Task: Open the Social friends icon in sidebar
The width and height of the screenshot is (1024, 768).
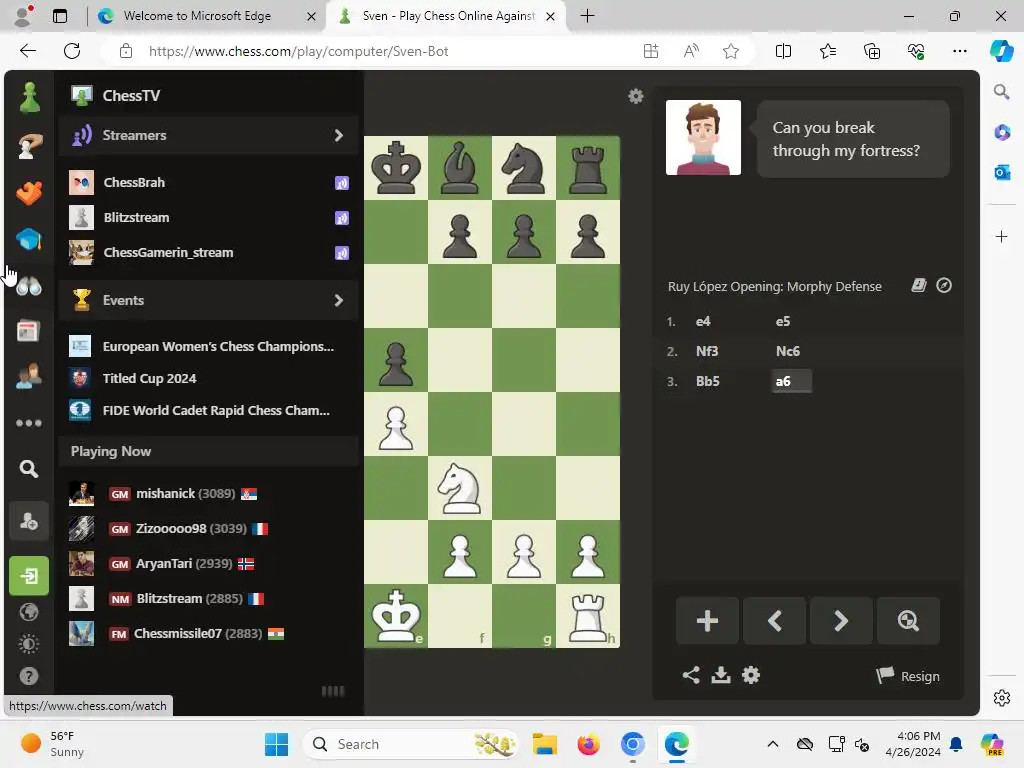Action: [x=29, y=377]
